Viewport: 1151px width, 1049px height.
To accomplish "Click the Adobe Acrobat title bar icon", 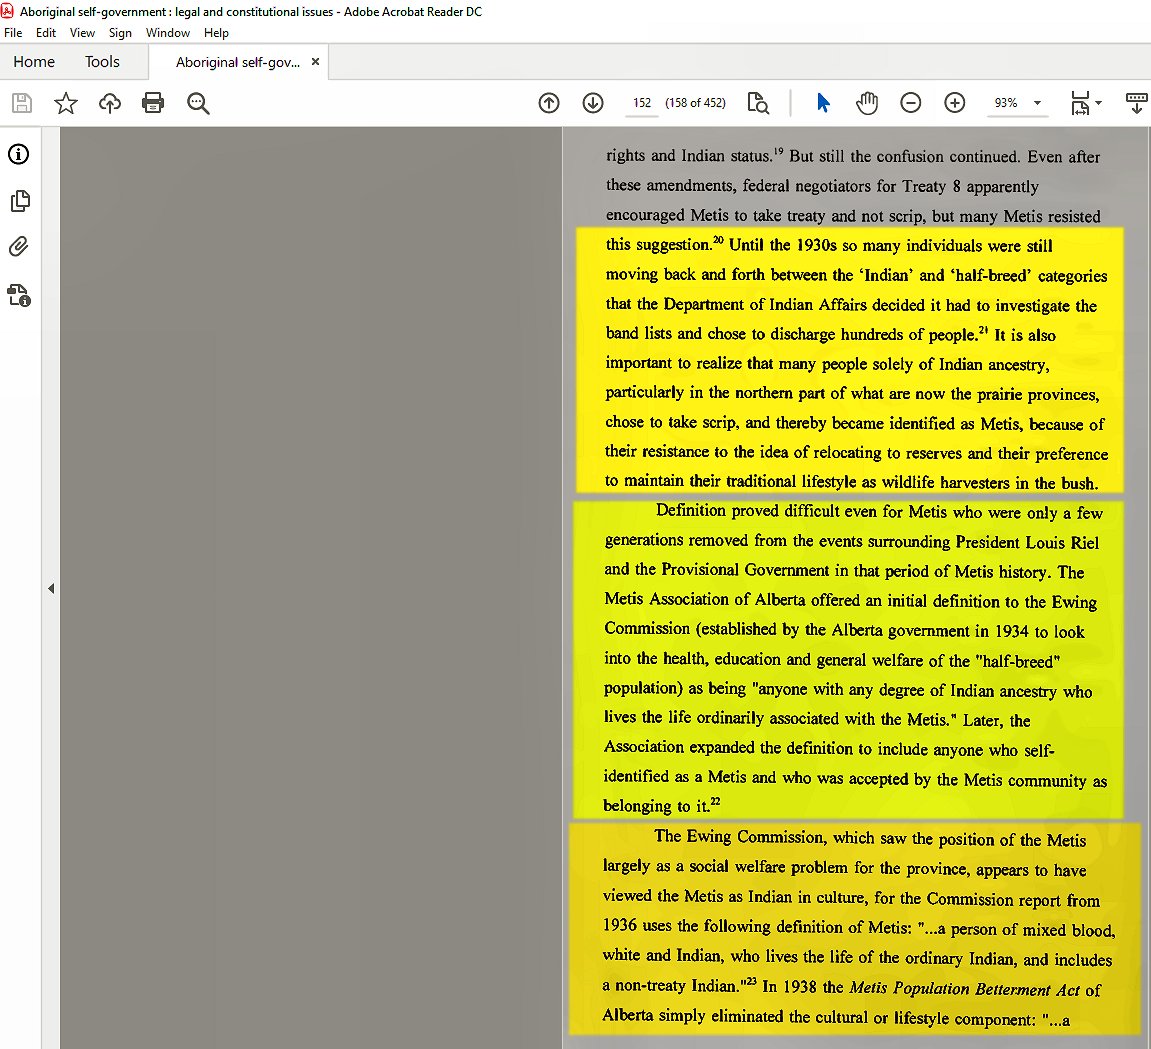I will tap(7, 11).
